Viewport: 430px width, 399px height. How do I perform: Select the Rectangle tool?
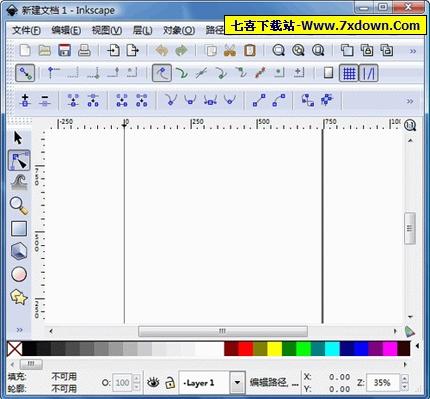pyautogui.click(x=19, y=229)
